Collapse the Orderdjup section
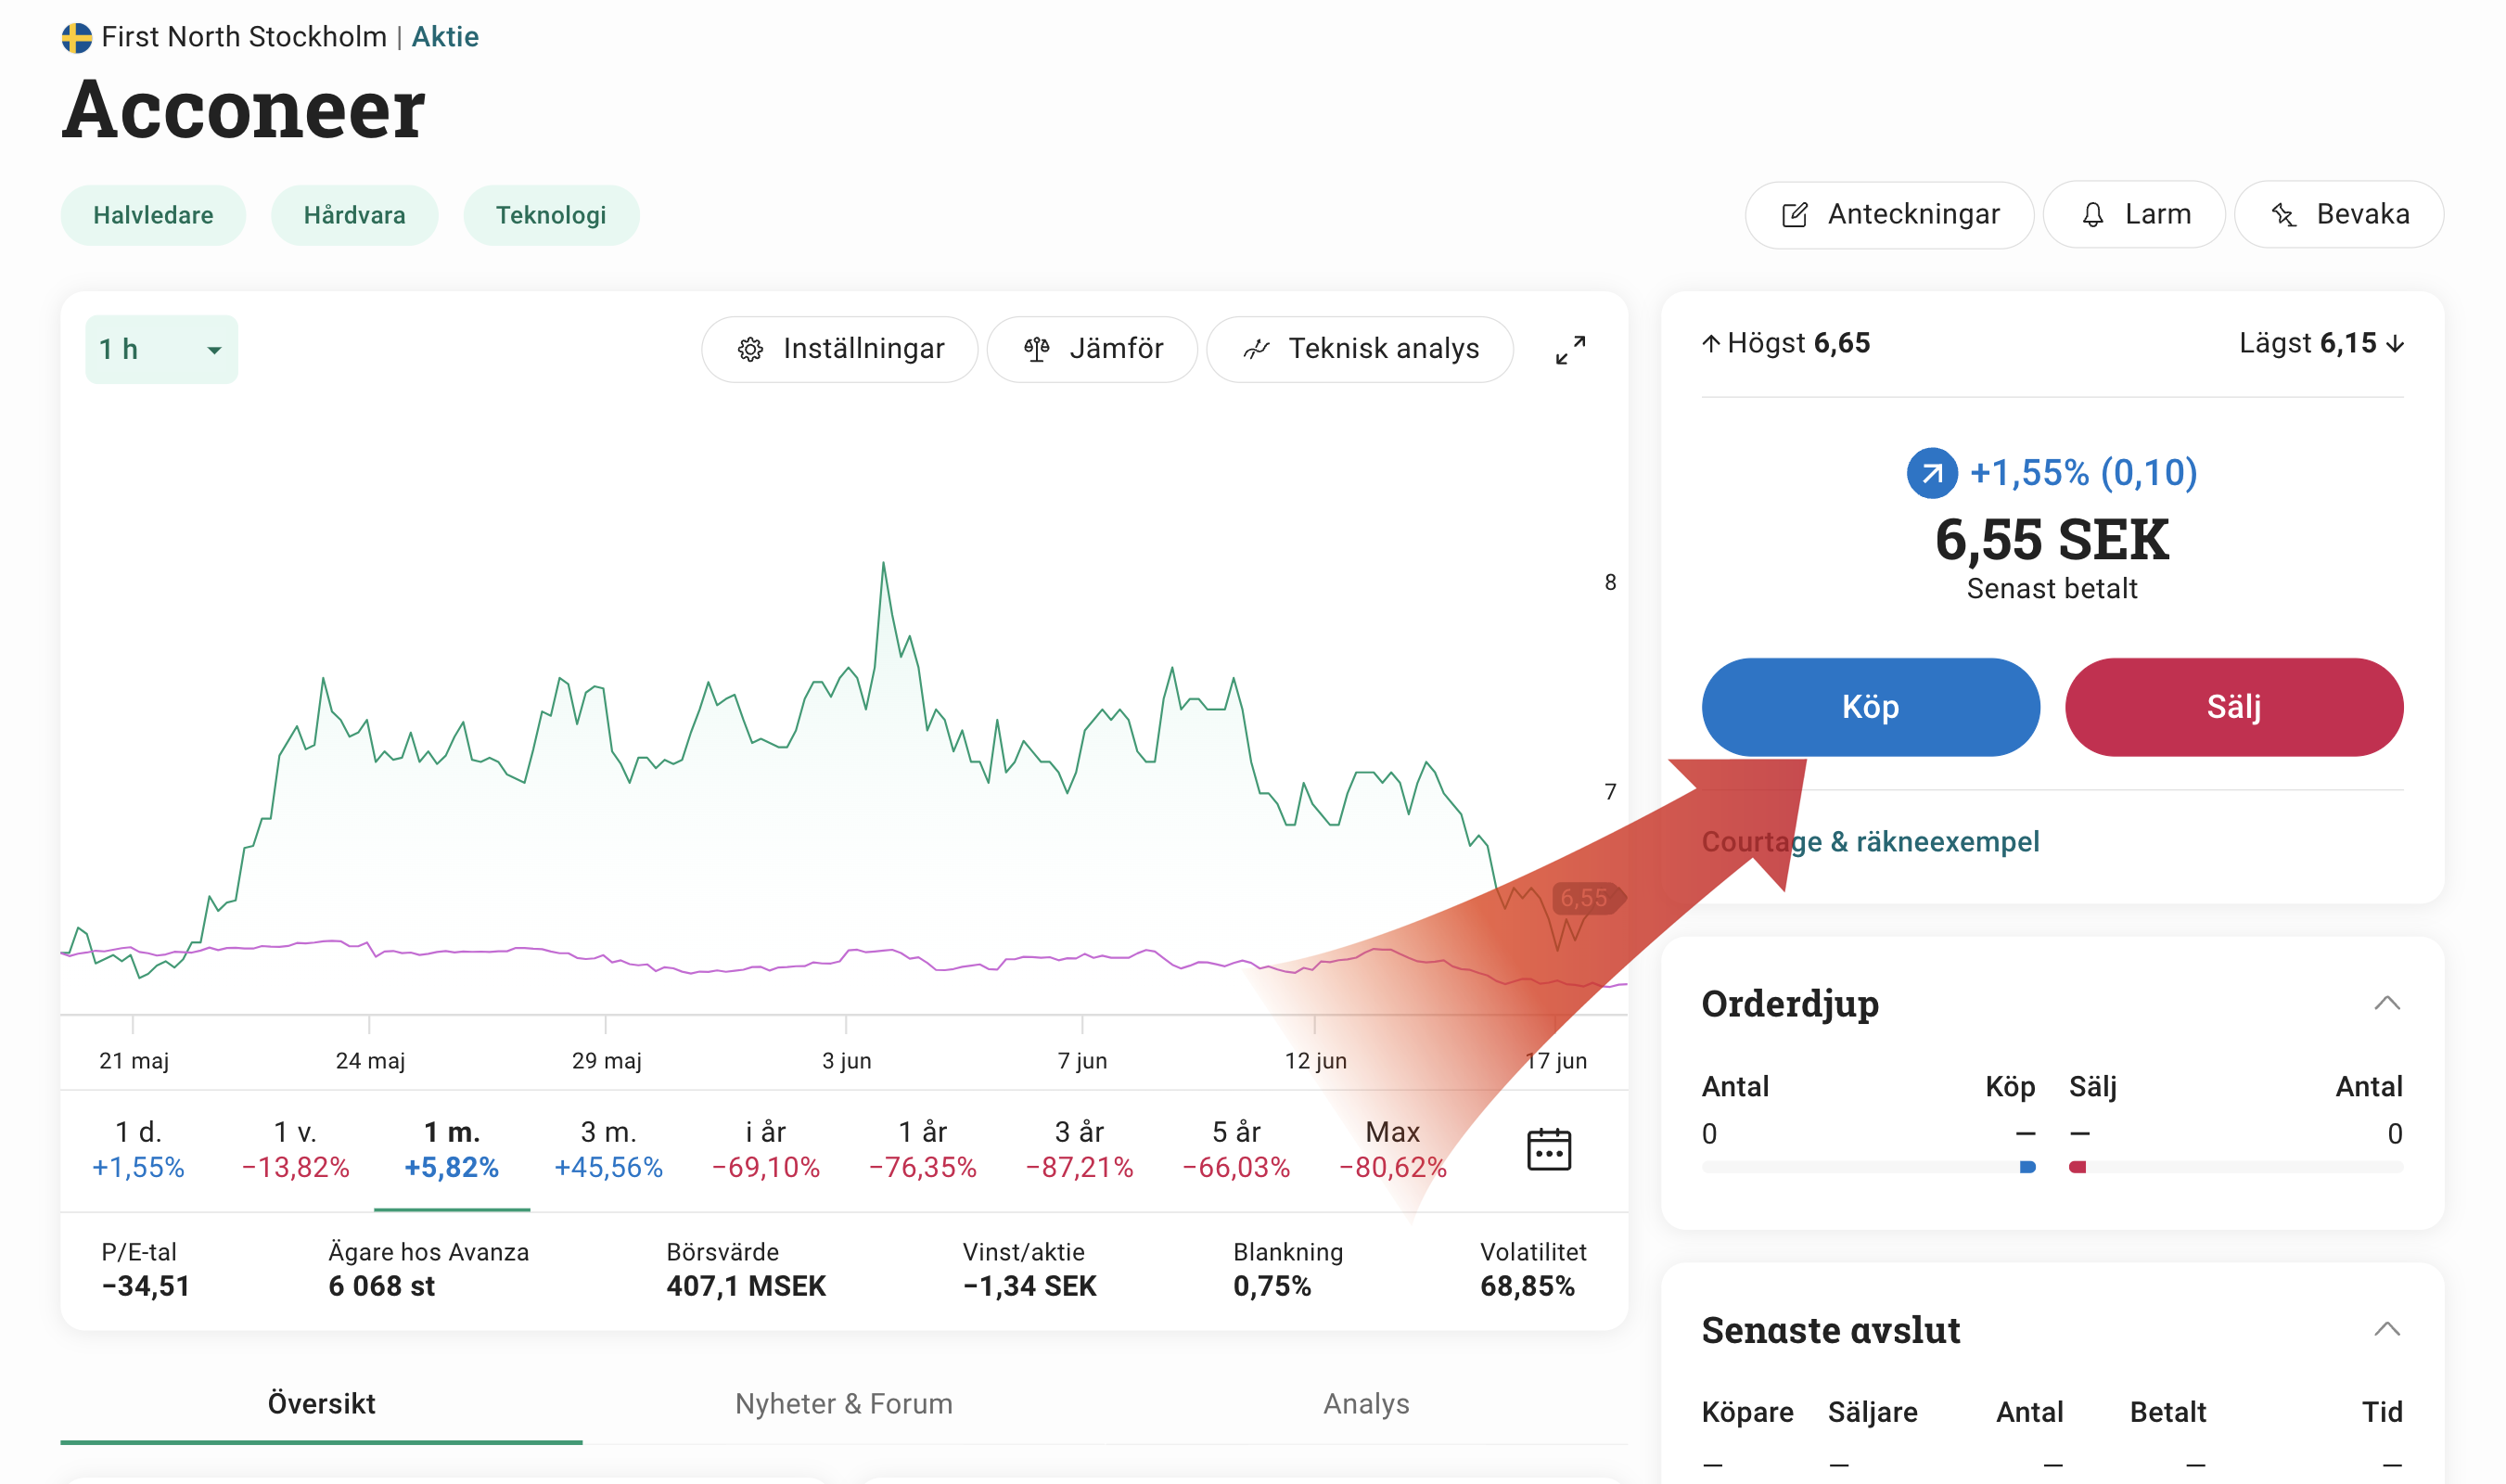This screenshot has height=1484, width=2506. [x=2386, y=1003]
